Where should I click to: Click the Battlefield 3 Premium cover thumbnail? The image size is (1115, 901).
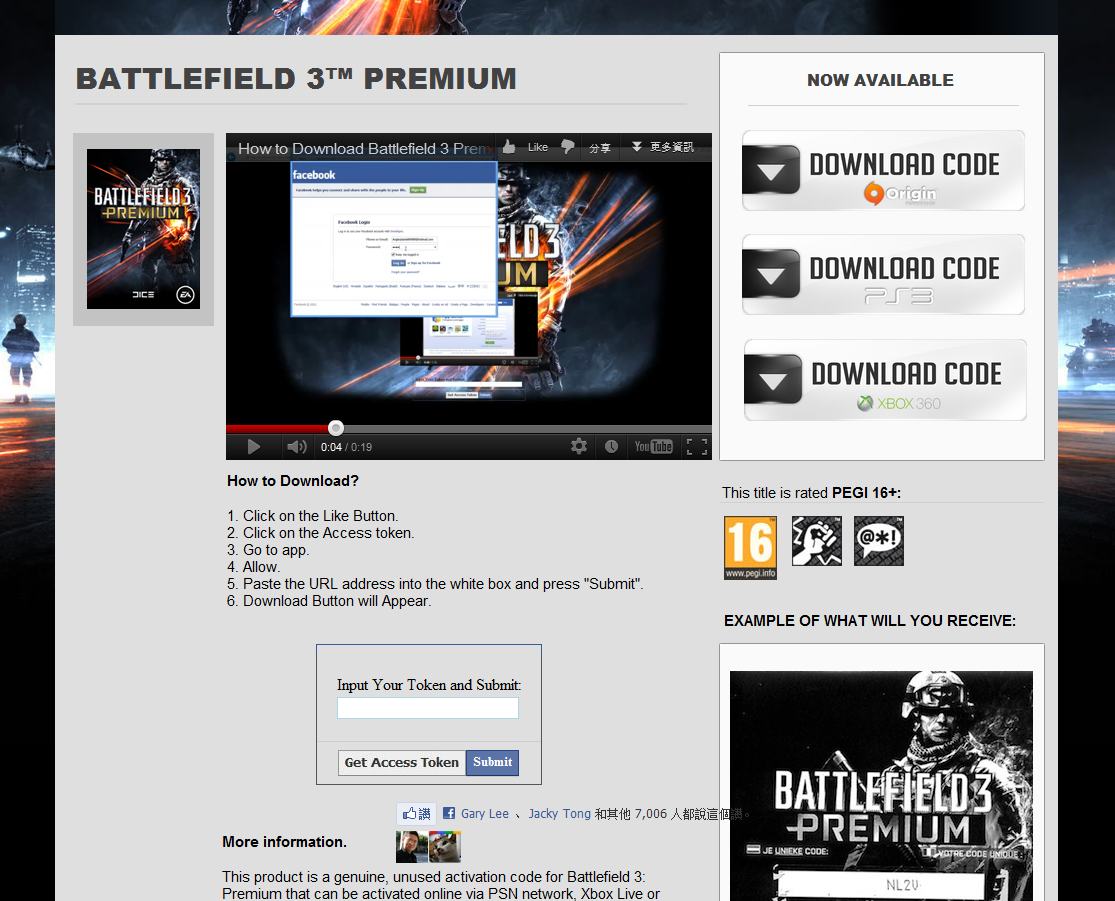pyautogui.click(x=143, y=229)
